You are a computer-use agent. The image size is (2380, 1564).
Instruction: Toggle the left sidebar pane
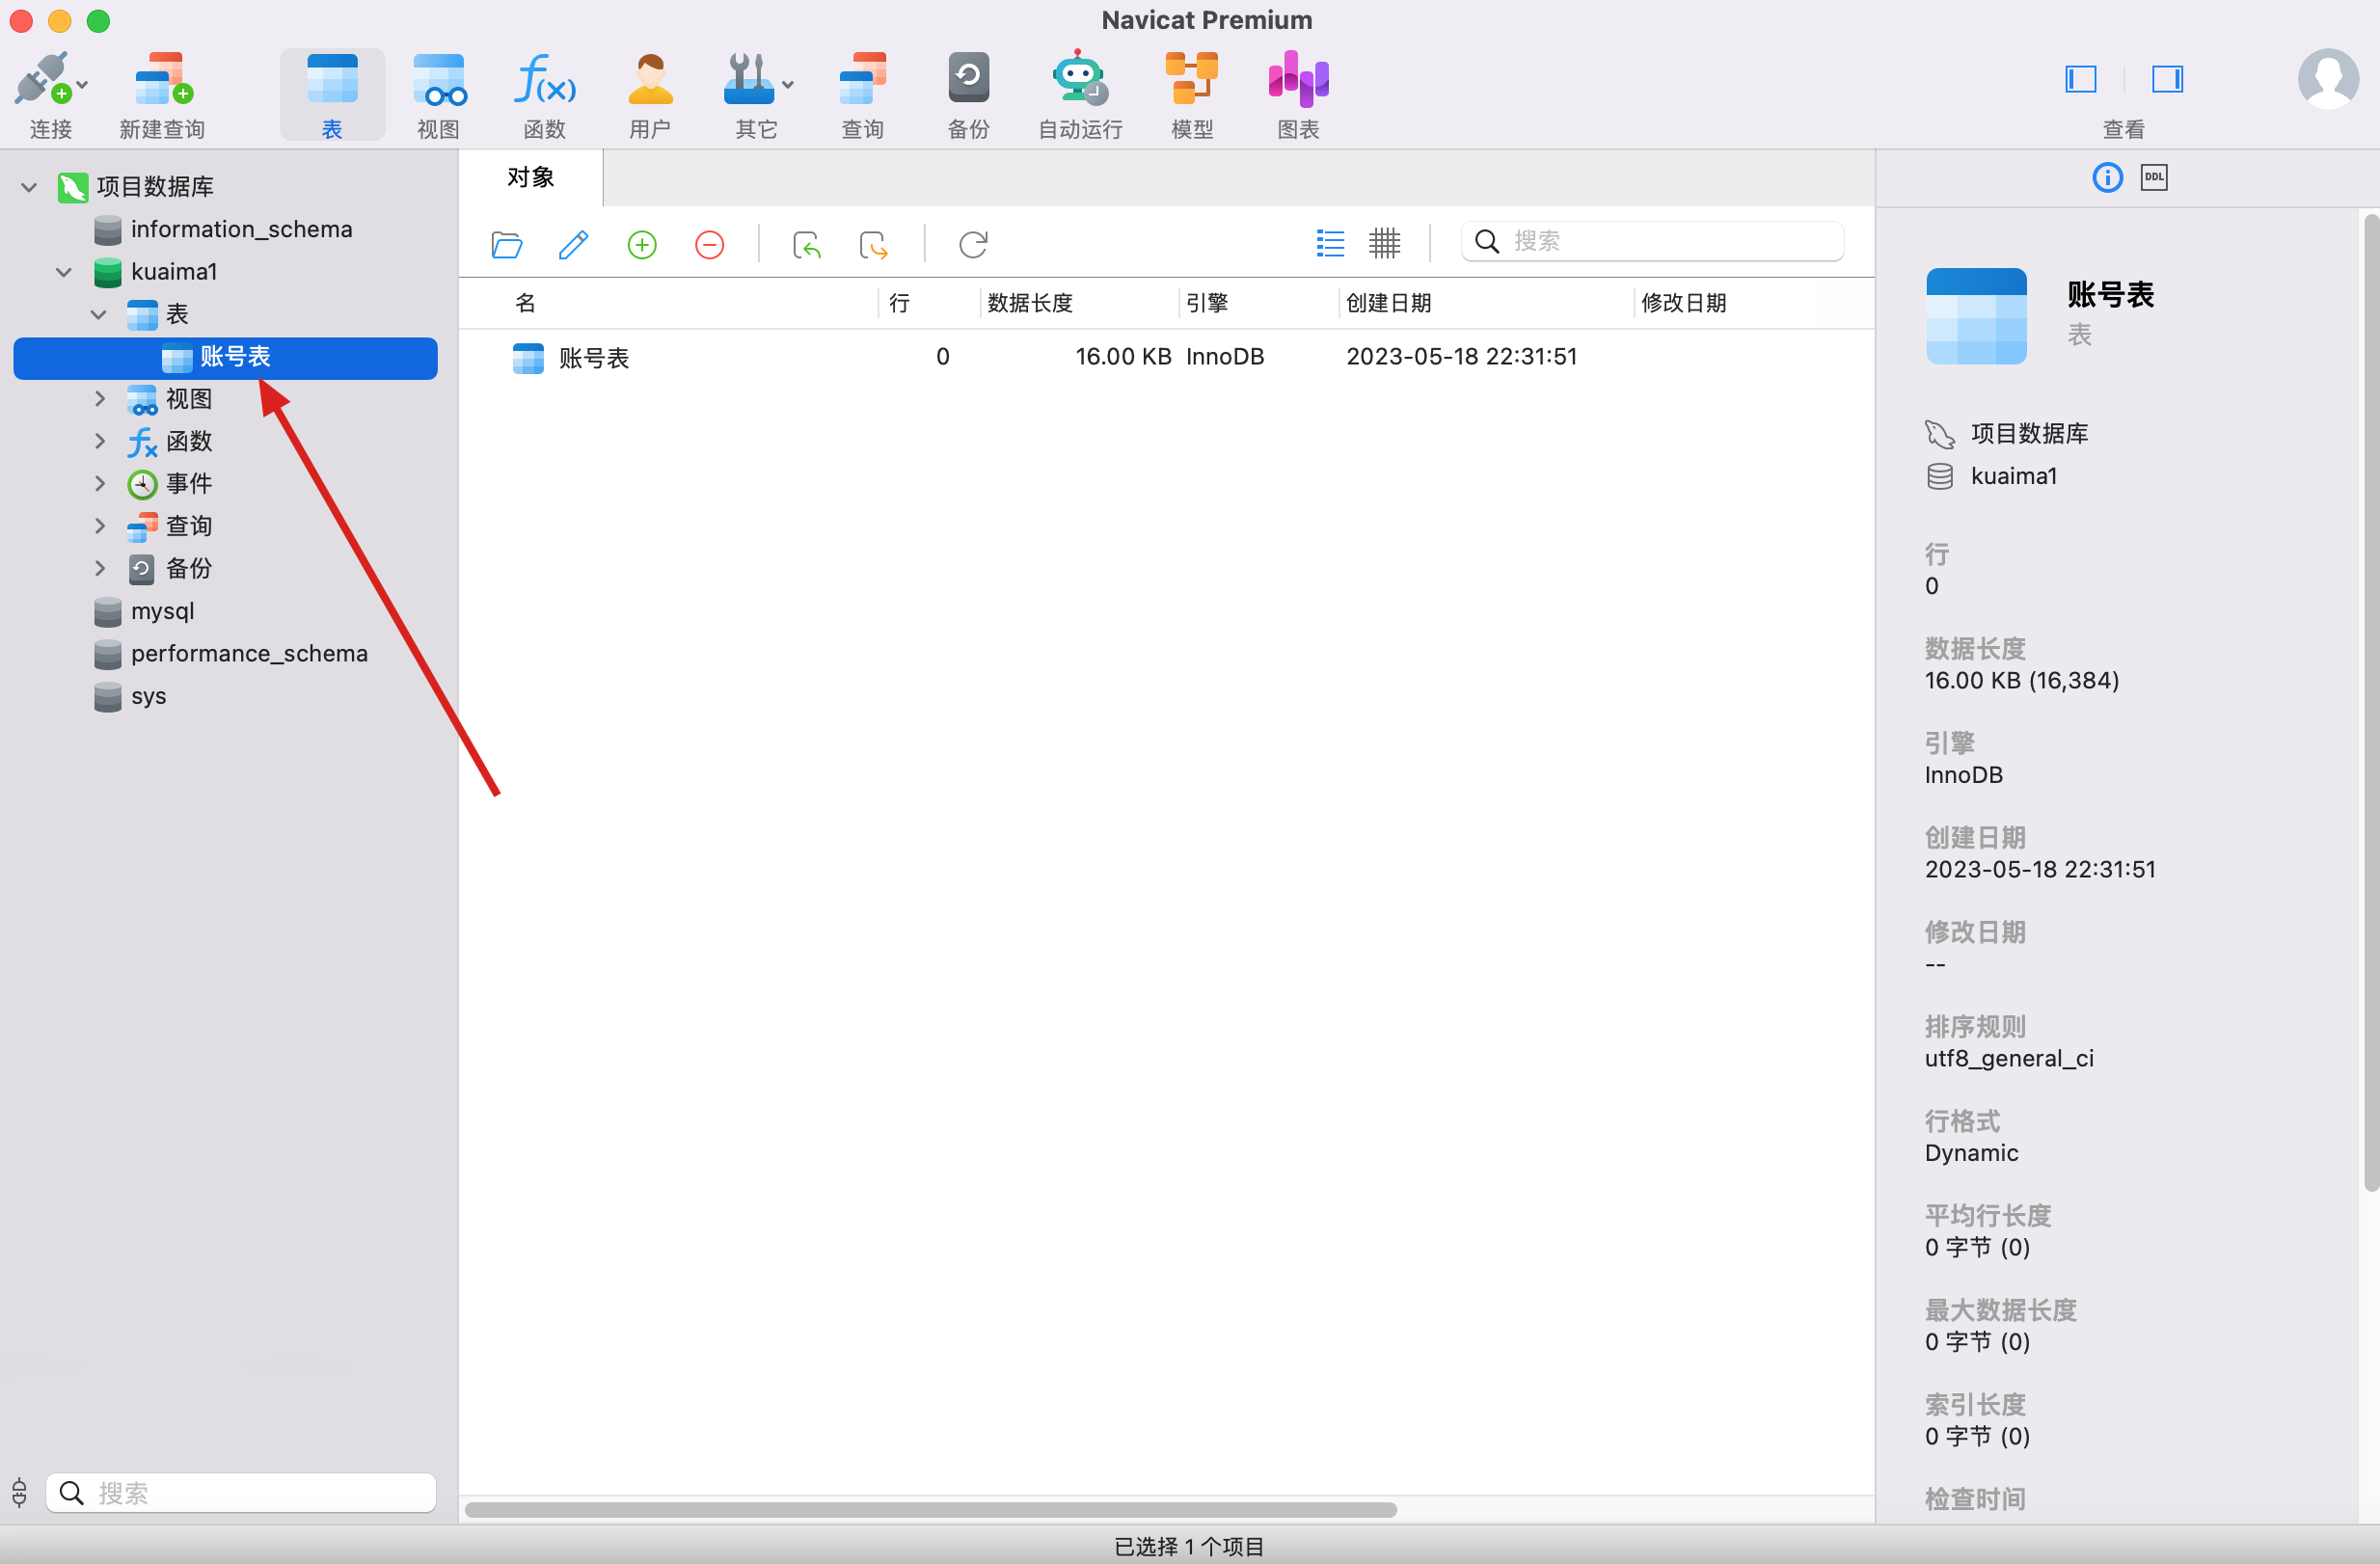tap(2081, 78)
